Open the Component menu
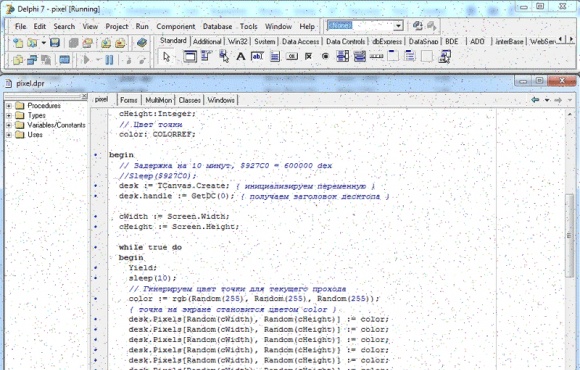Viewport: 580px width, 370px height. [x=176, y=26]
